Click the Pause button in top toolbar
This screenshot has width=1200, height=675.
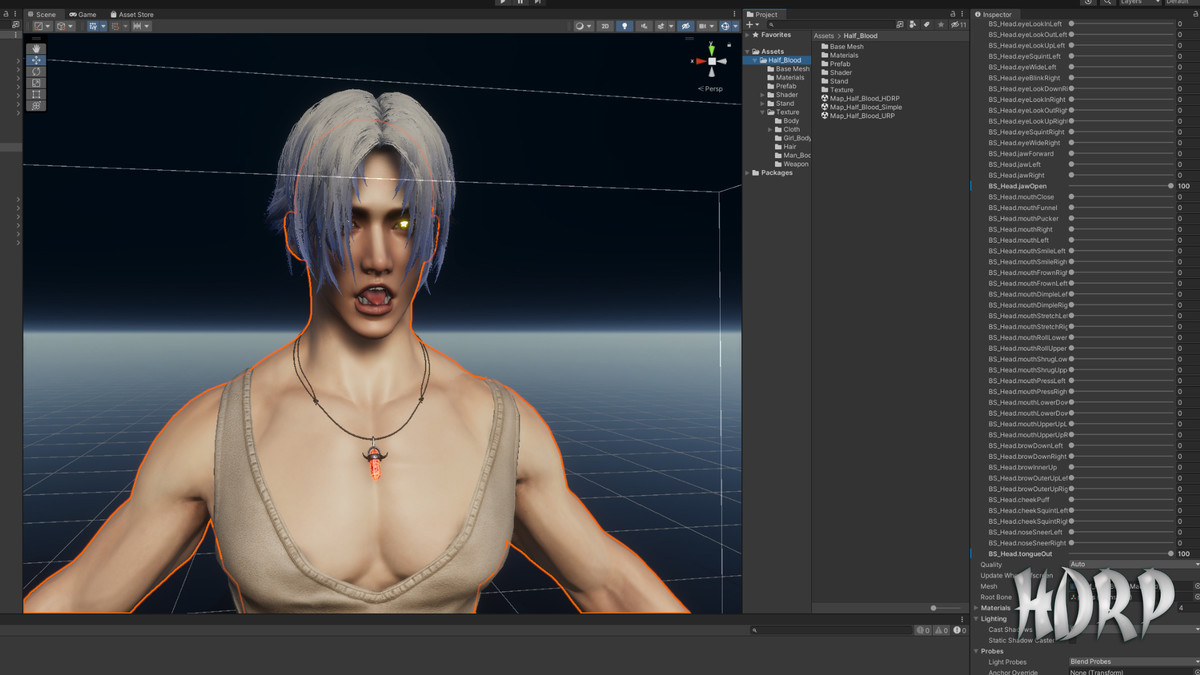pos(520,3)
